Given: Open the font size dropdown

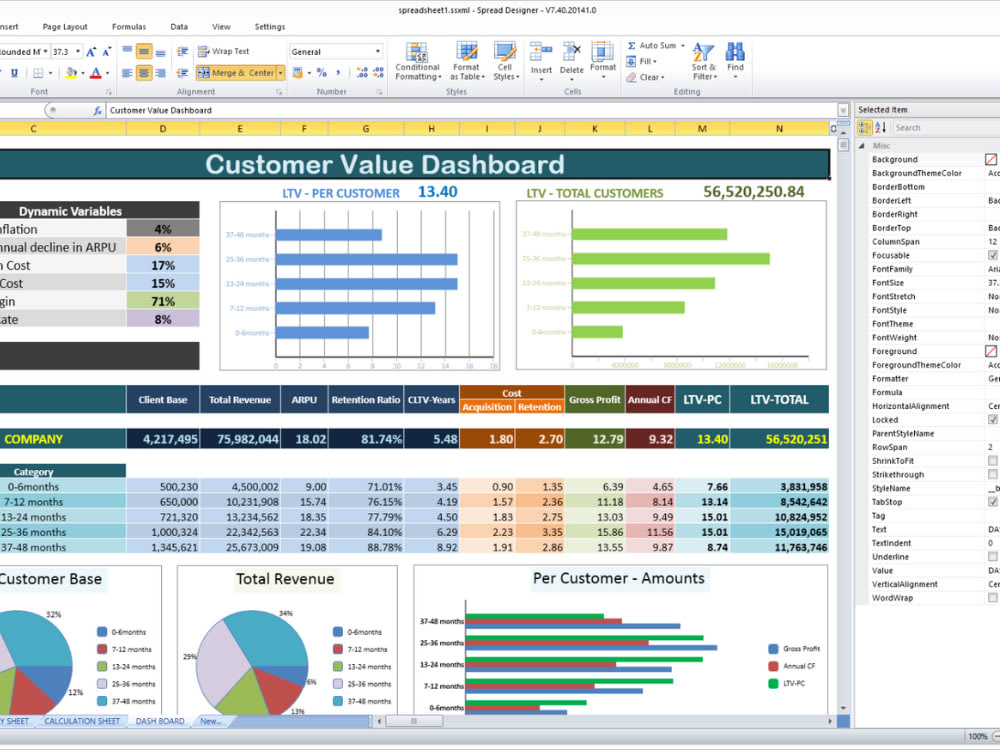Looking at the screenshot, I should pos(78,52).
